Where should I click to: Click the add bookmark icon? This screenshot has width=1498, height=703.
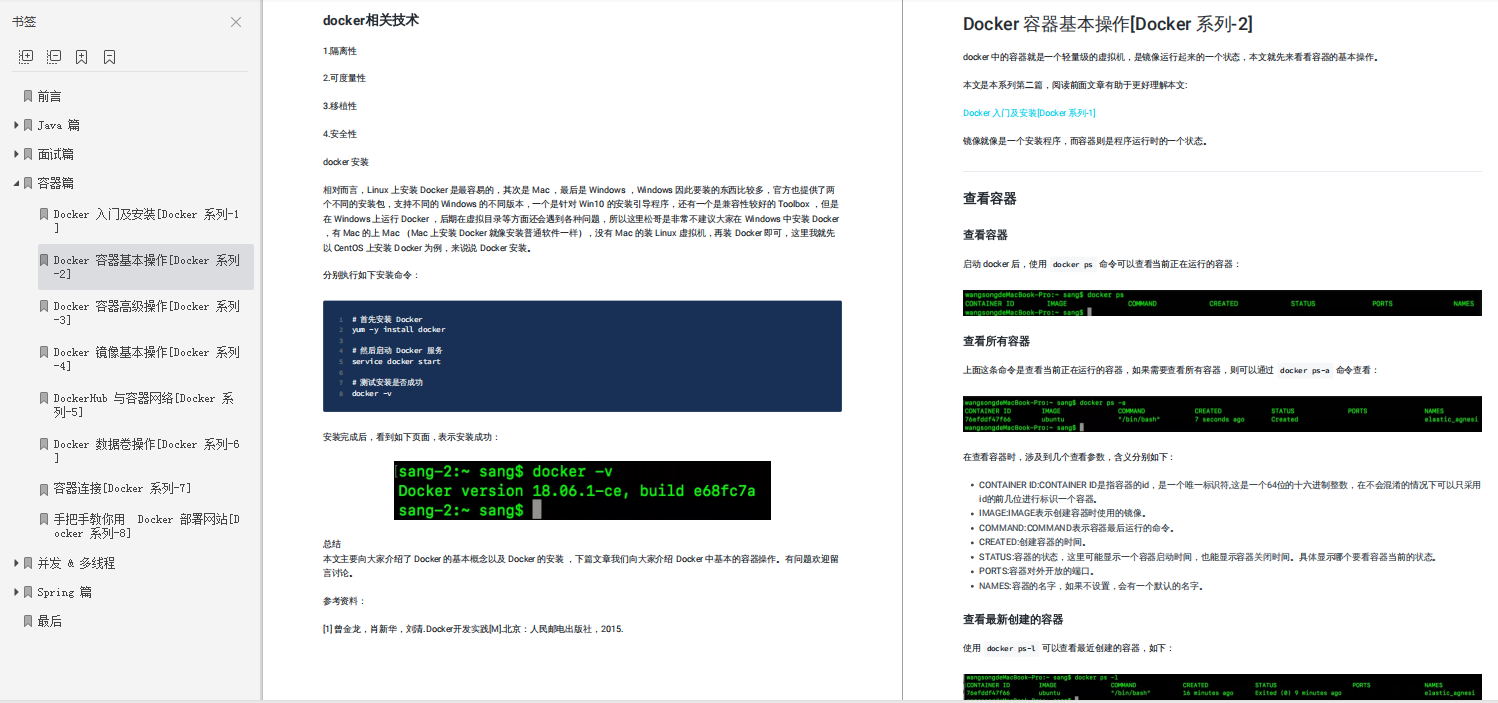click(82, 57)
